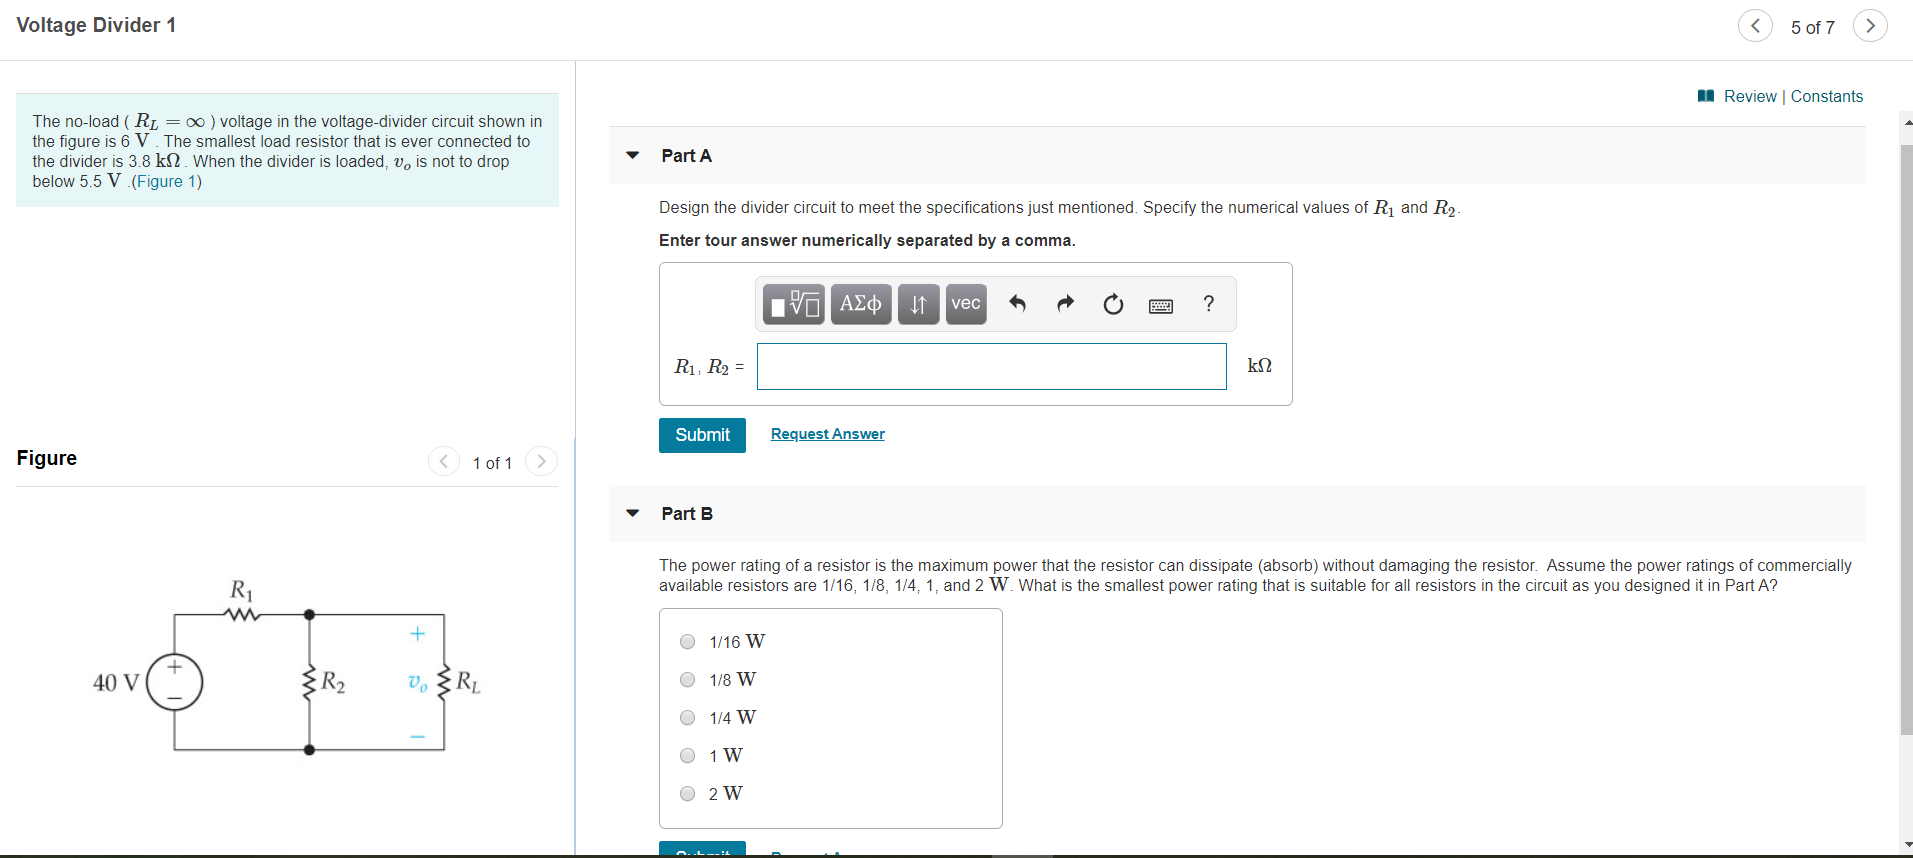This screenshot has height=858, width=1913.
Task: Pick the 2 W power rating
Action: (x=688, y=794)
